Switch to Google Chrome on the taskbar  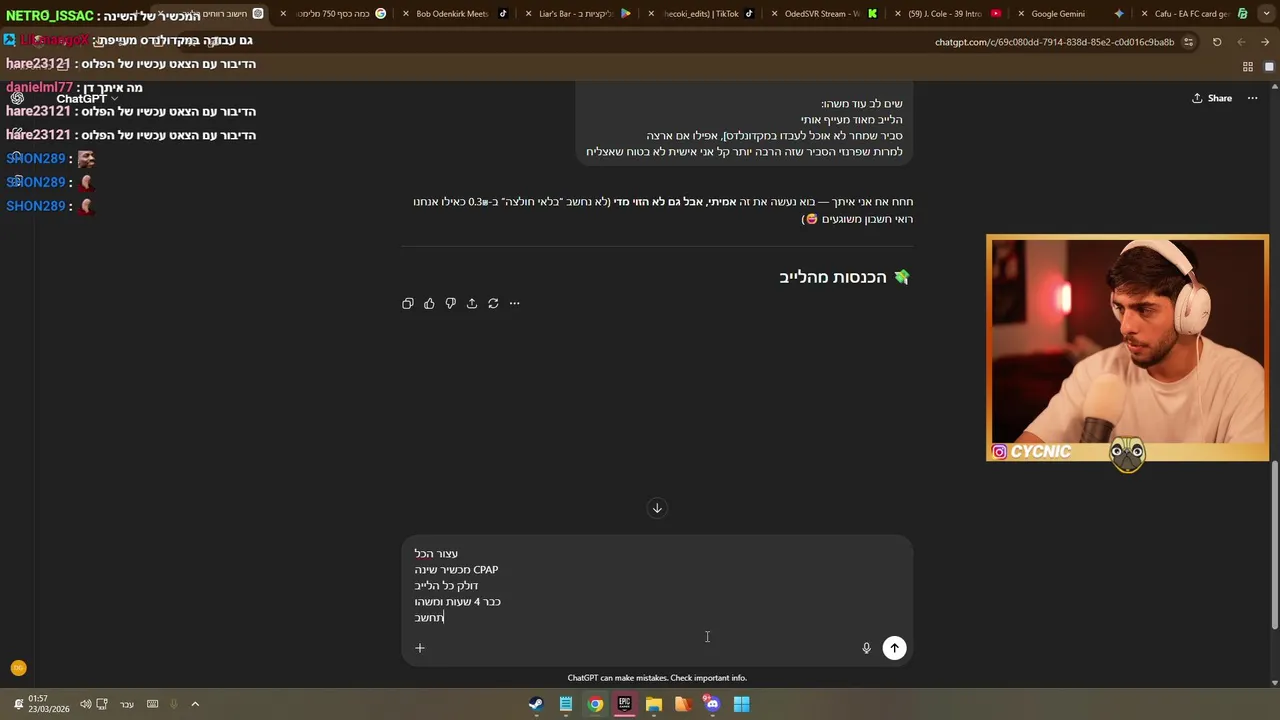coord(595,704)
